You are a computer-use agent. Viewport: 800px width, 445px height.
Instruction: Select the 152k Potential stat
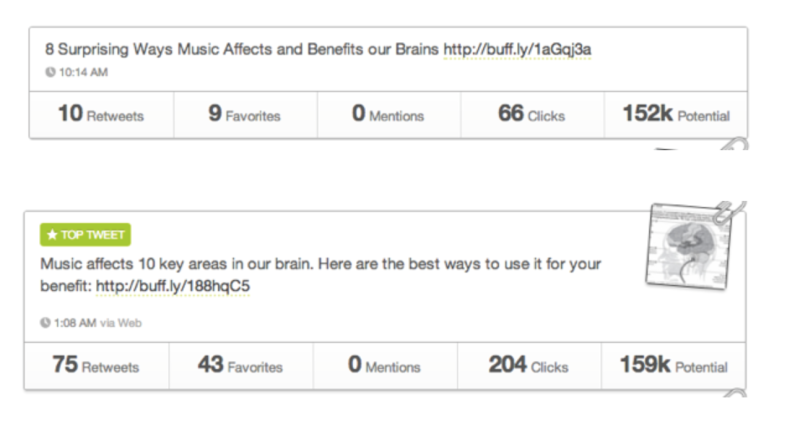[x=676, y=114]
